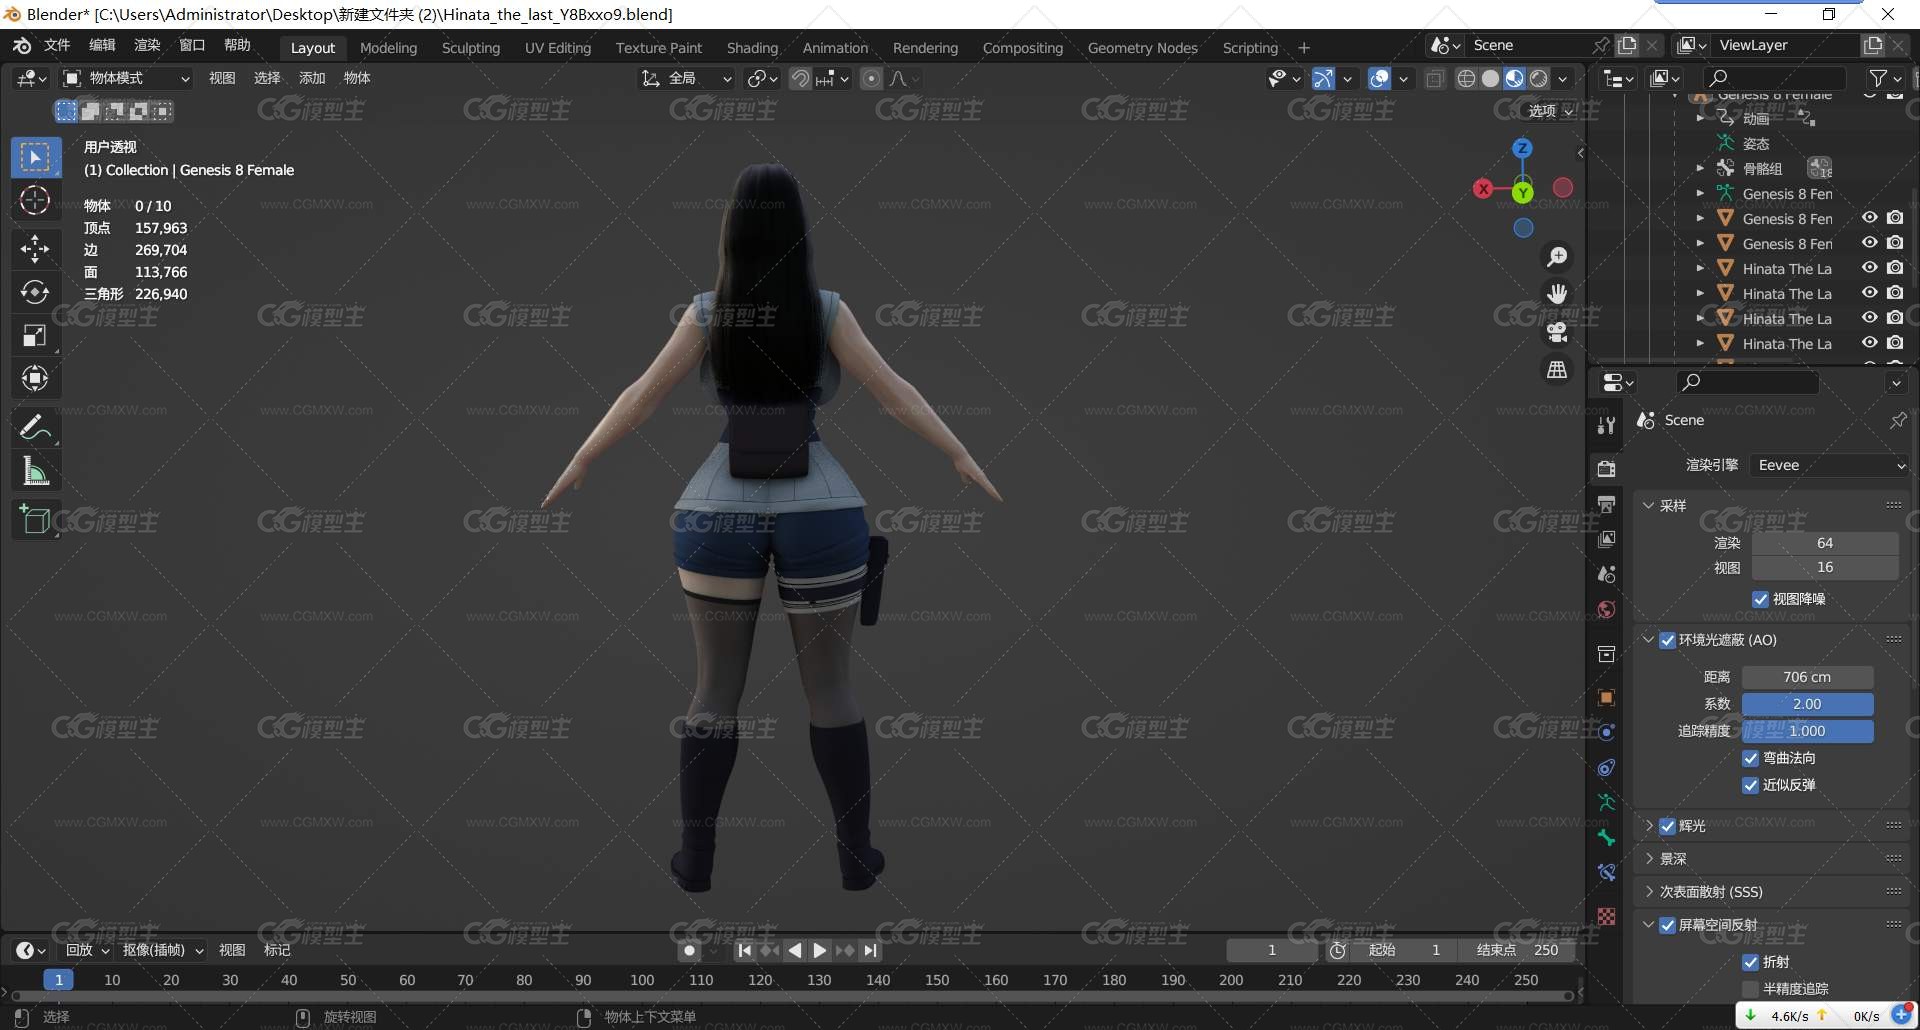The height and width of the screenshot is (1030, 1920).
Task: Open the 抠像(插帧) dropdown
Action: click(163, 950)
